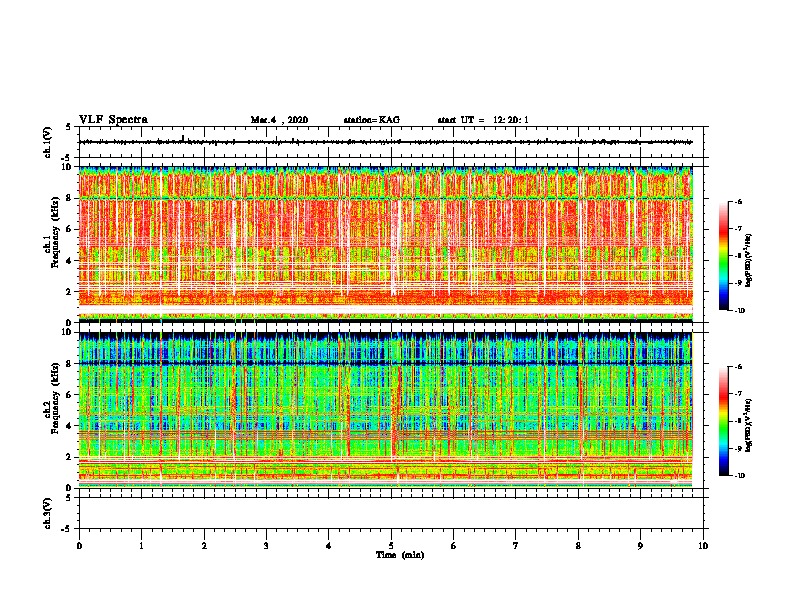The image size is (792, 612).
Task: Click the time axis tick label "7"
Action: pyautogui.click(x=516, y=546)
